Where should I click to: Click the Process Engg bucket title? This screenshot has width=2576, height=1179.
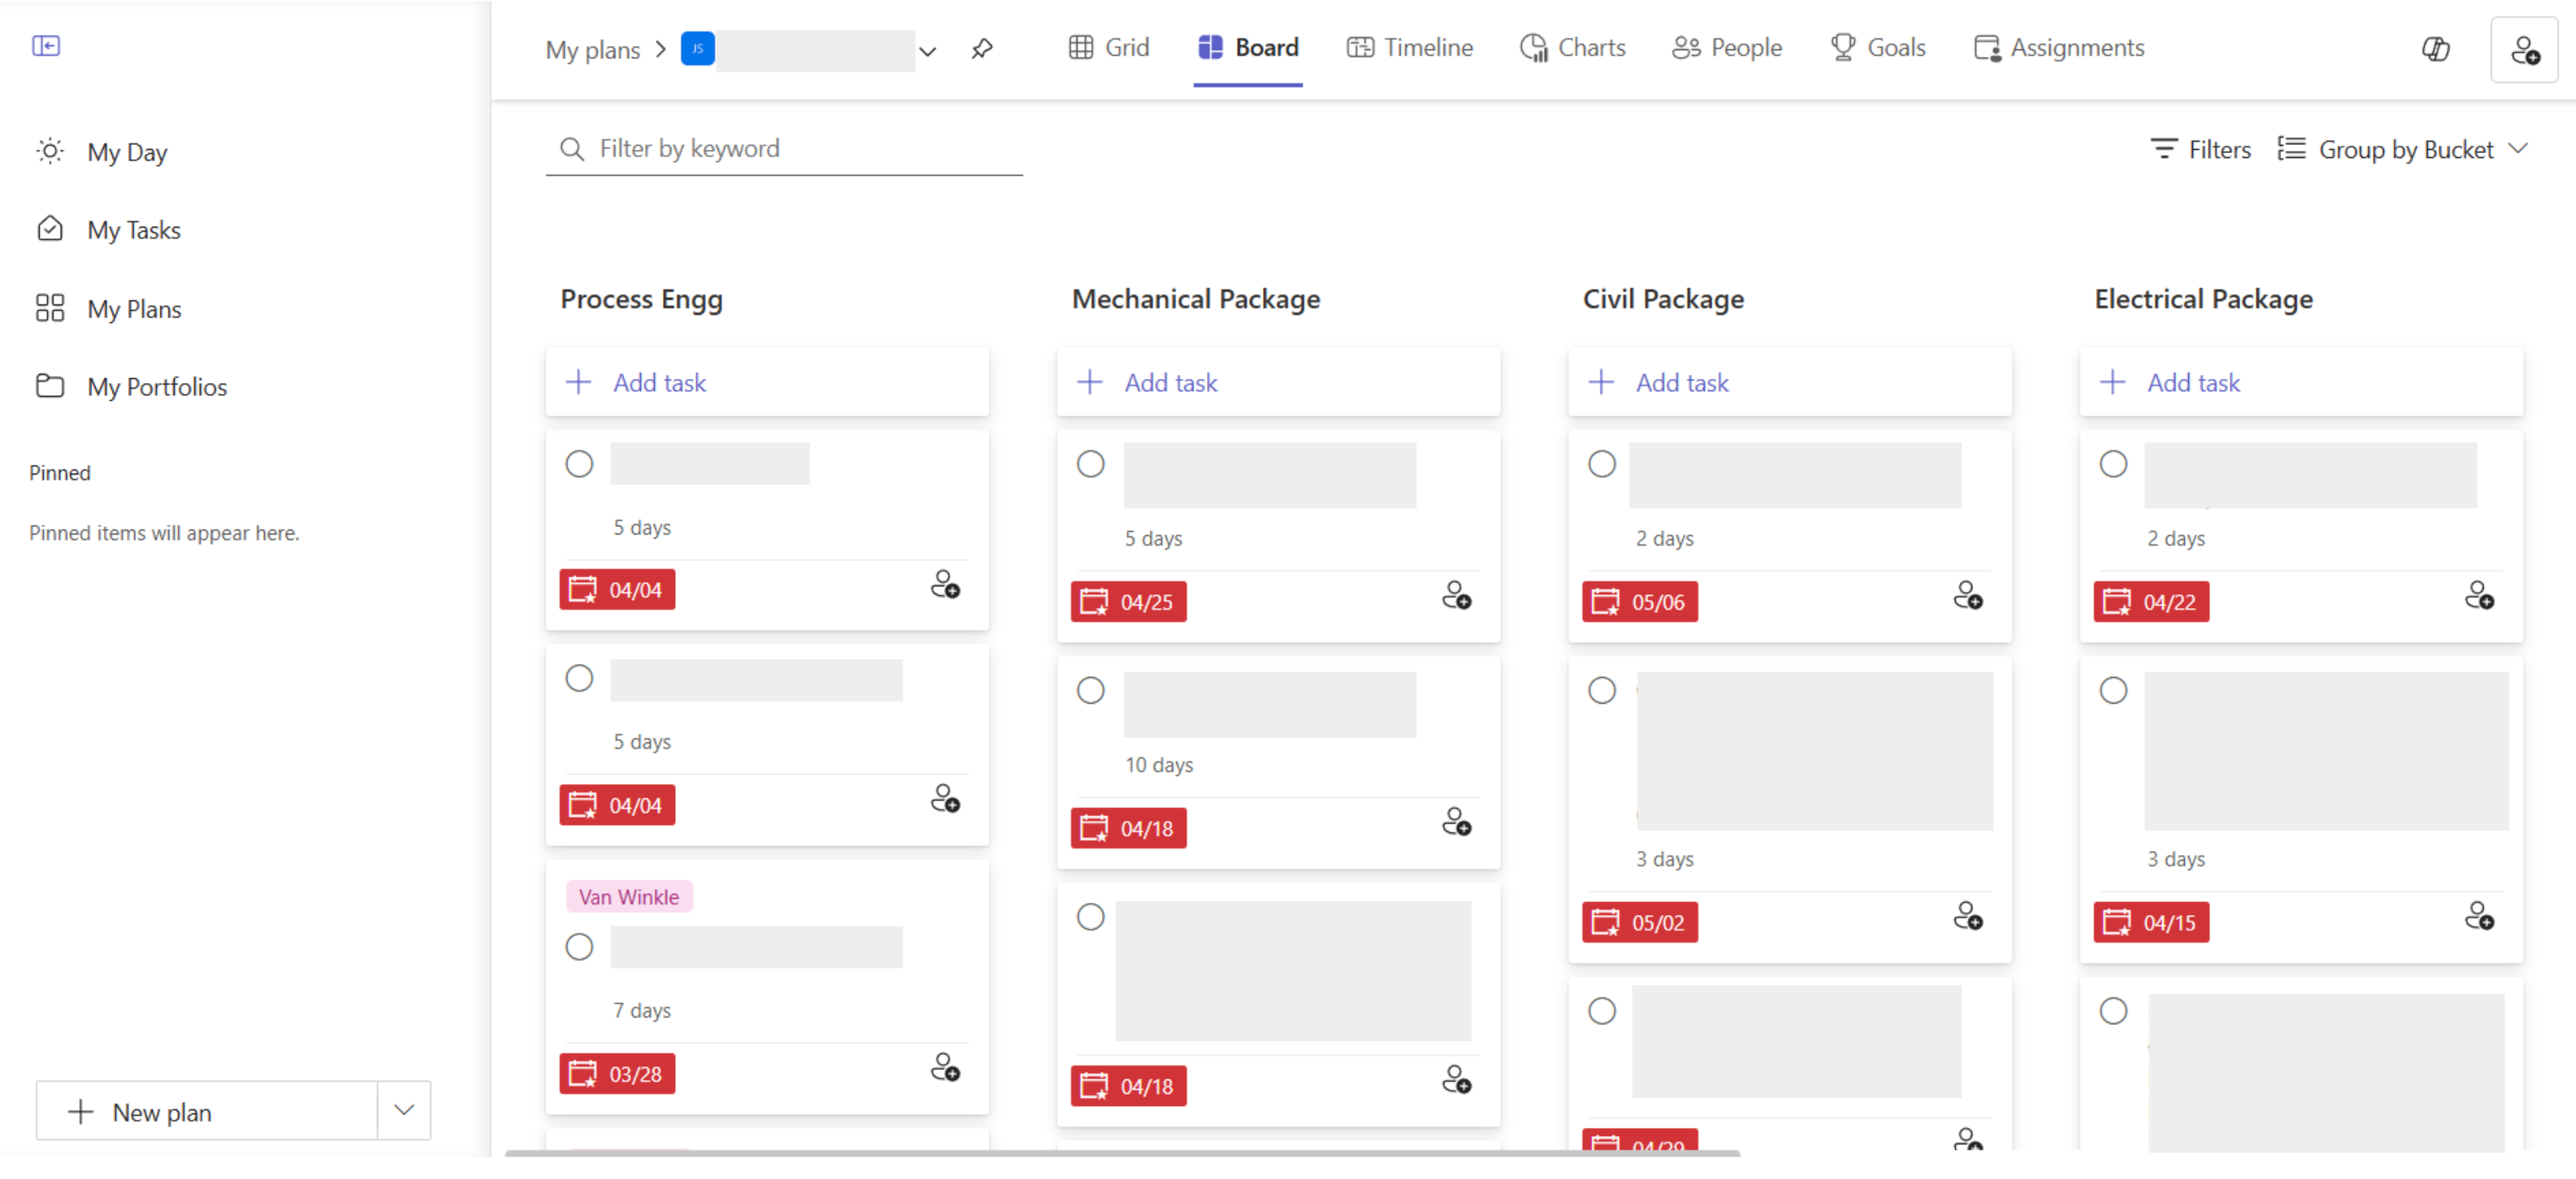pos(641,299)
